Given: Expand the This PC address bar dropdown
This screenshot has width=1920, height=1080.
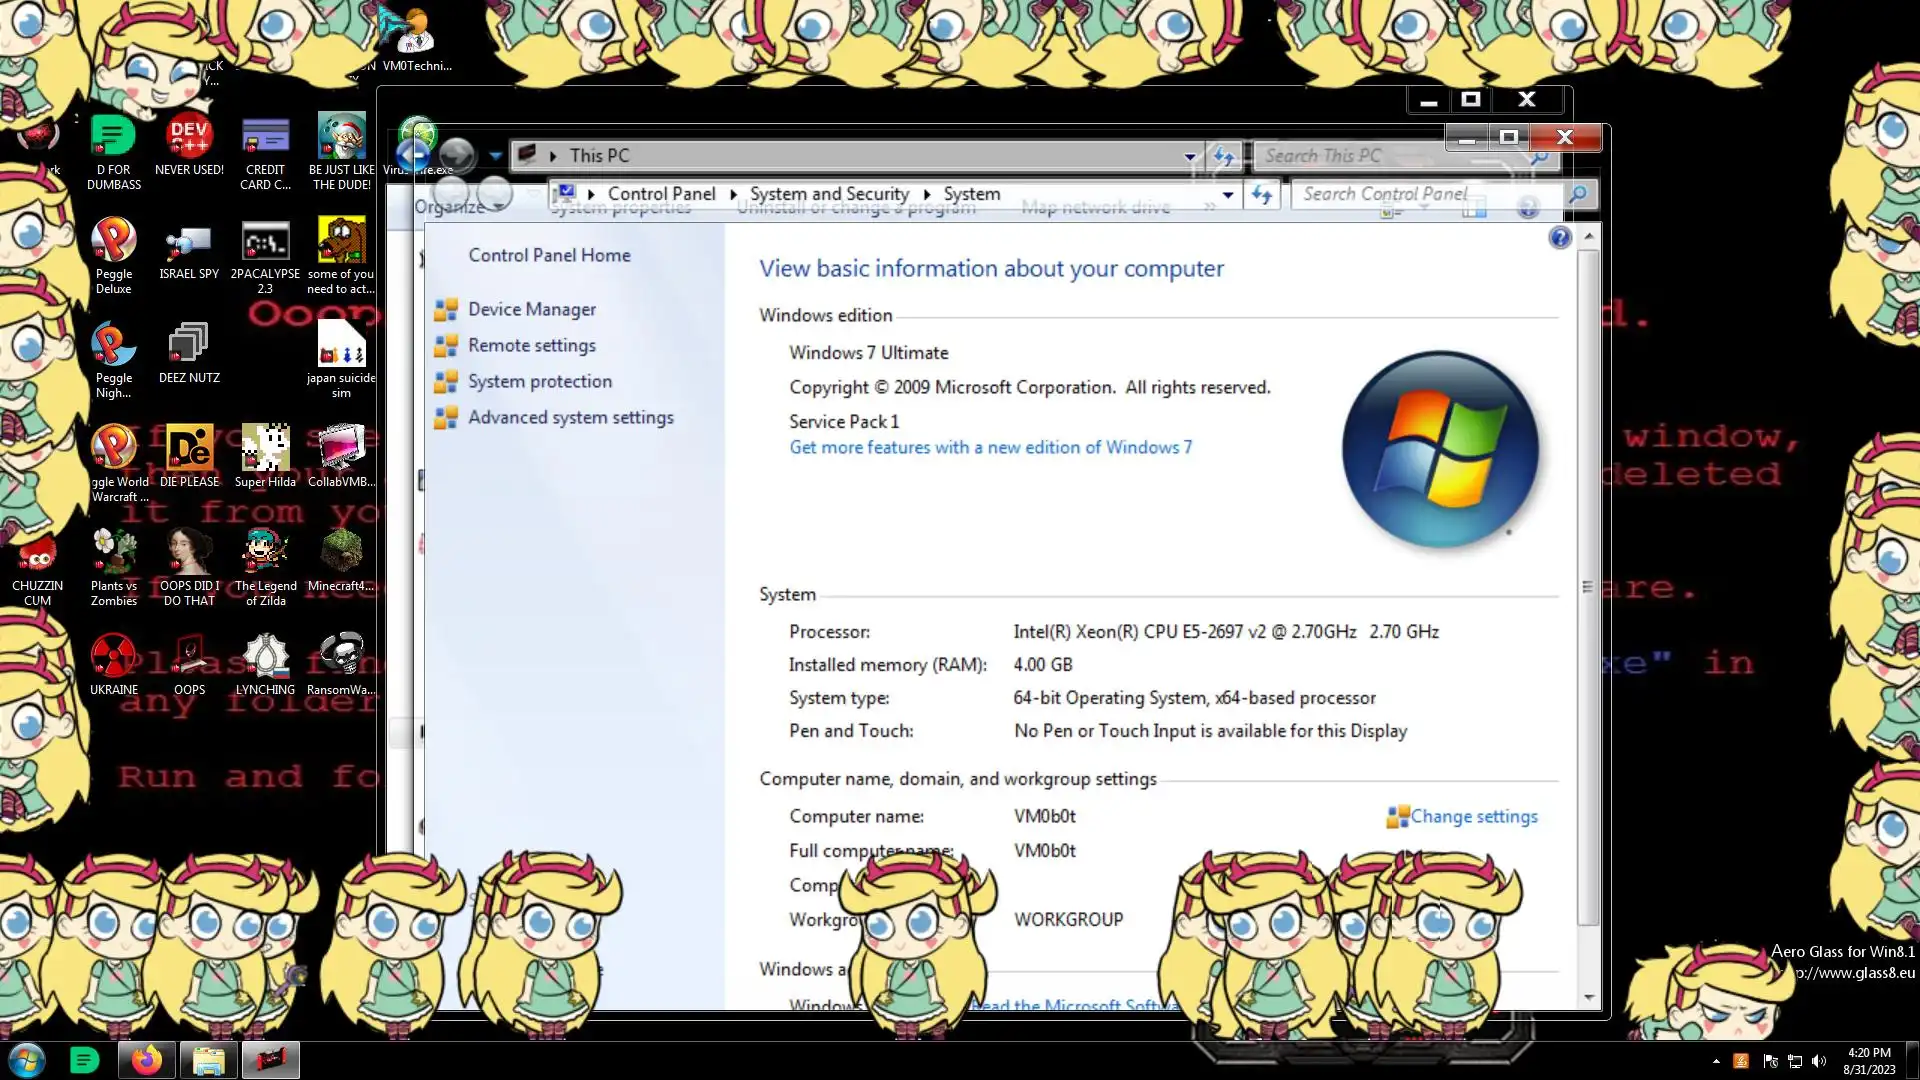Looking at the screenshot, I should click(x=1189, y=156).
